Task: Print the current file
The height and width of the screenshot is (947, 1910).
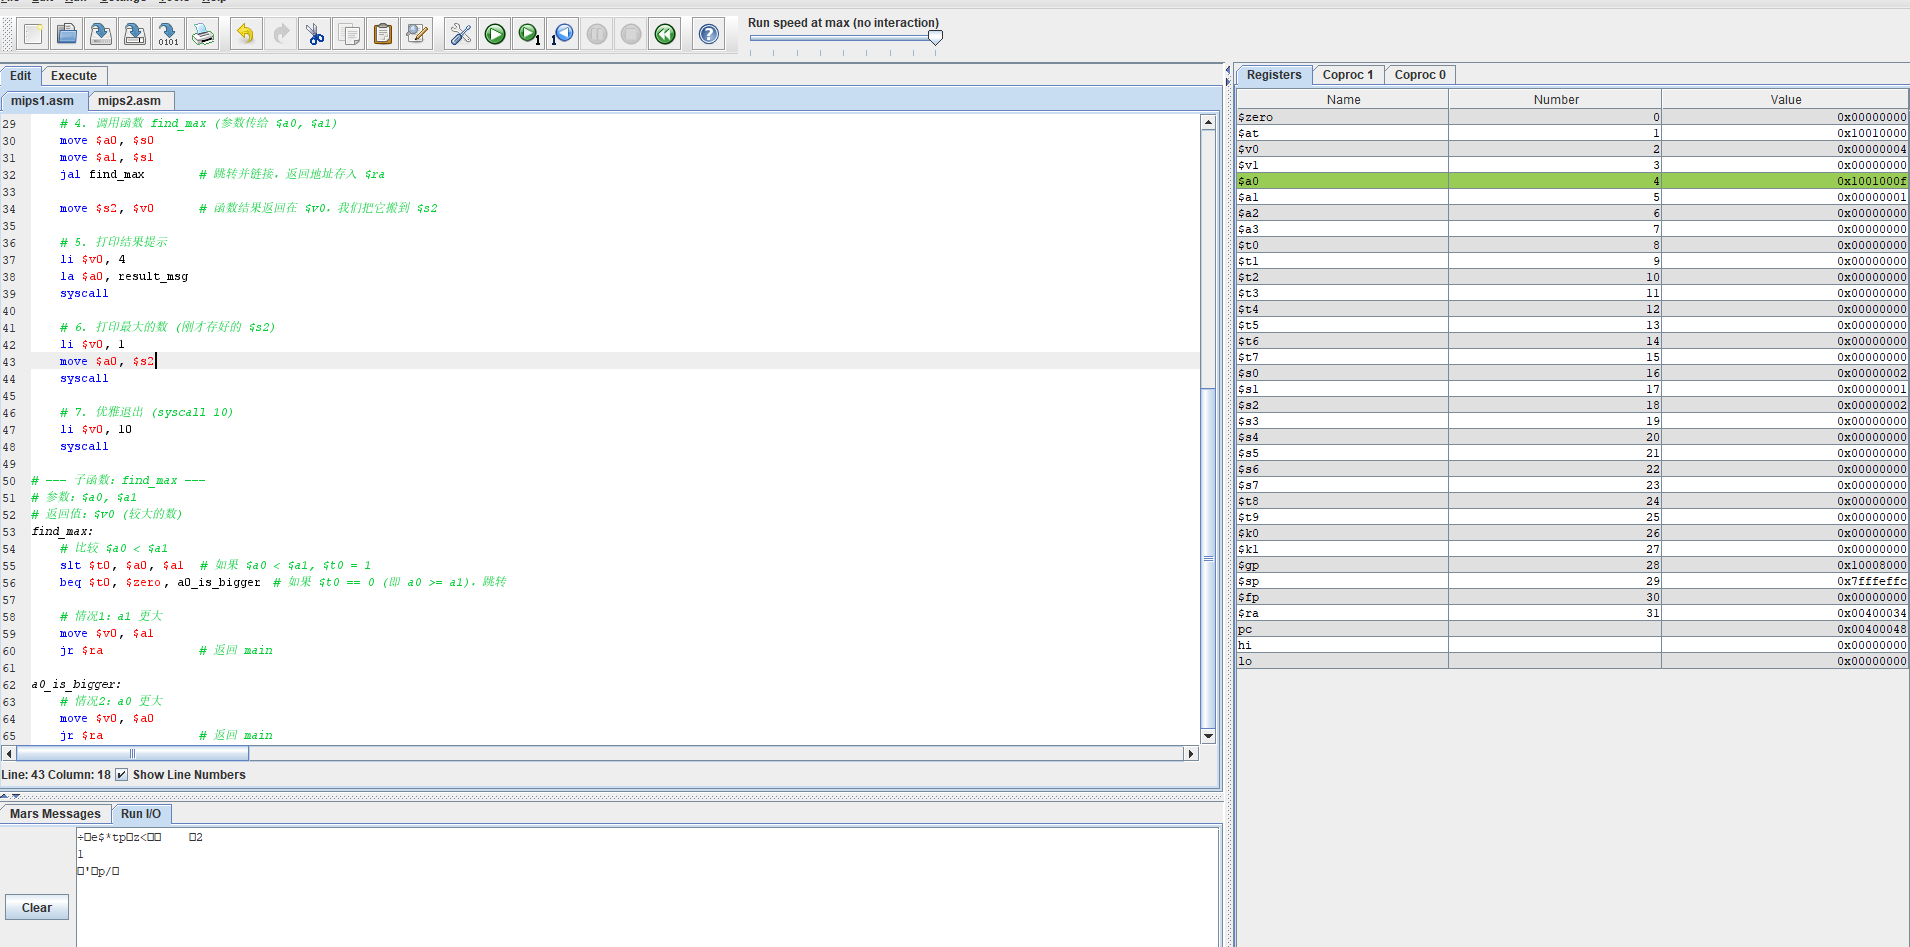Action: [203, 35]
